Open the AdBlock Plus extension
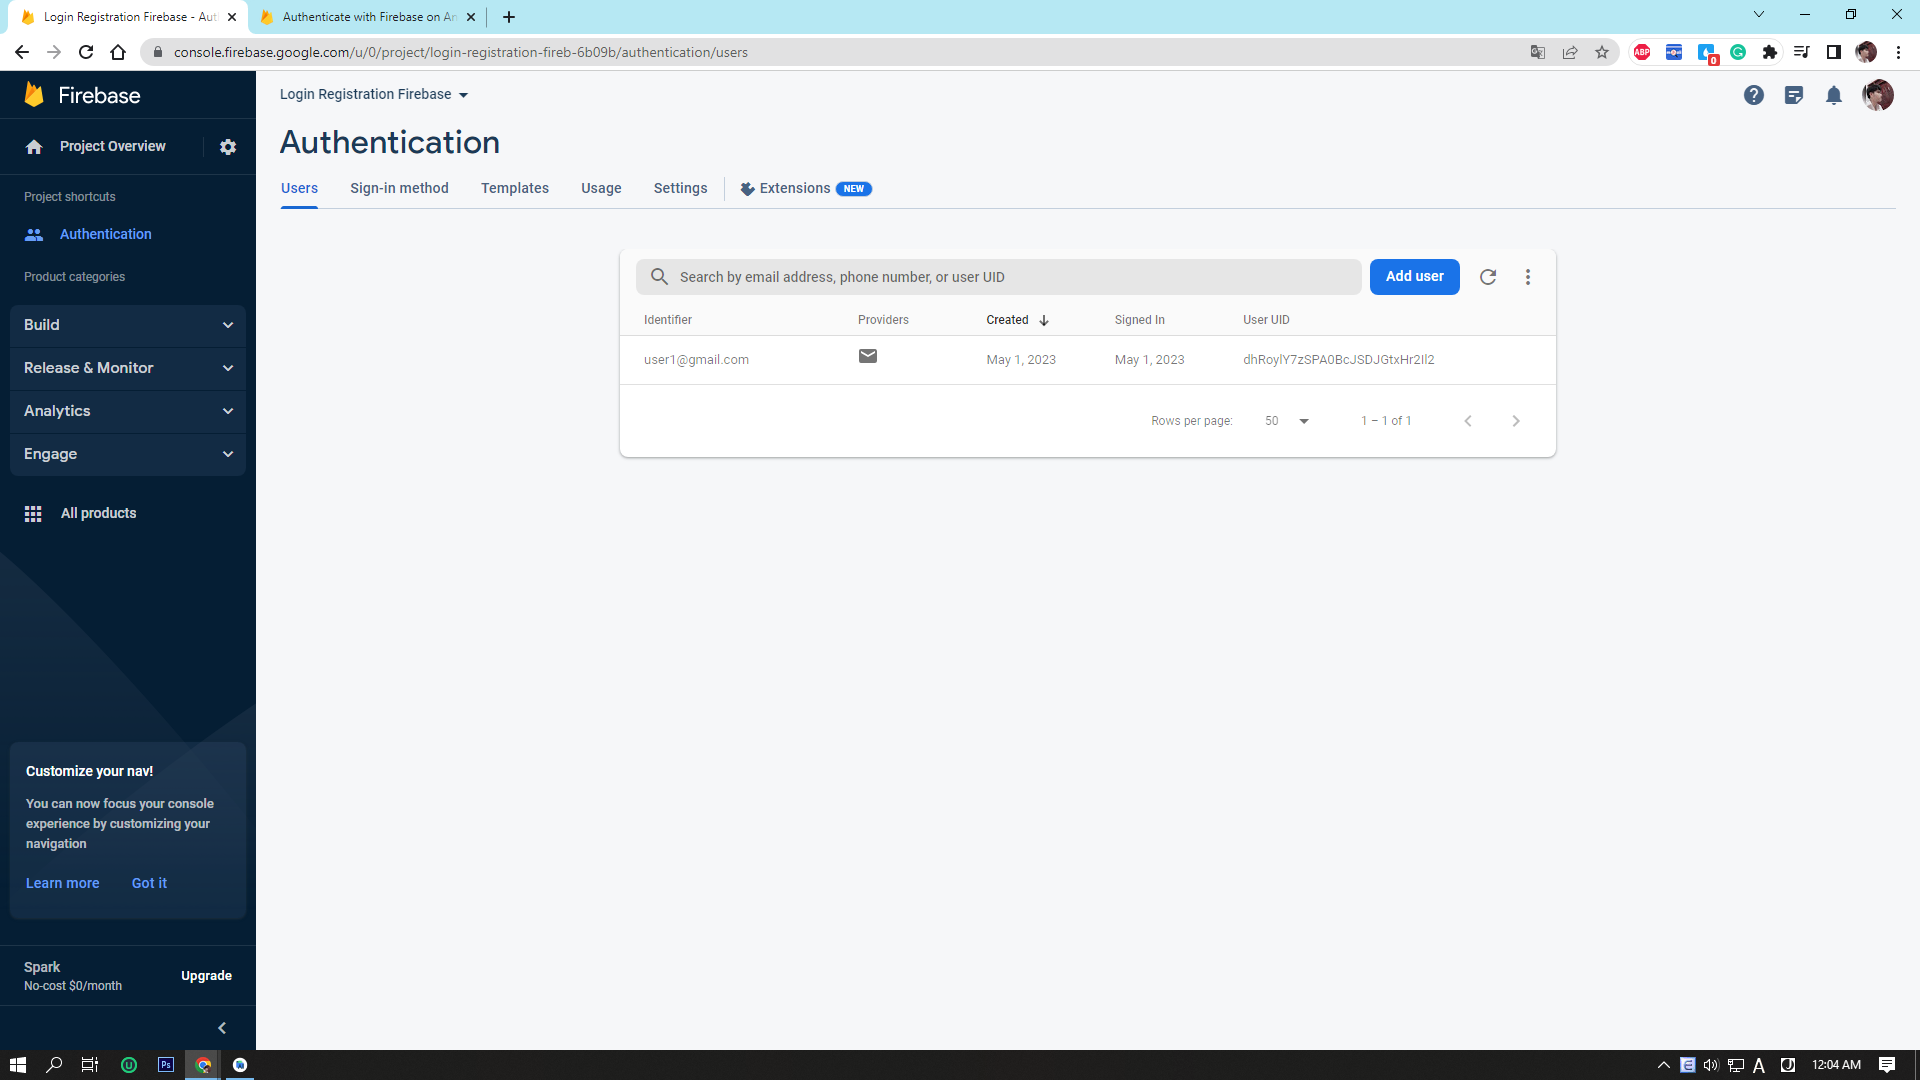 click(x=1642, y=52)
